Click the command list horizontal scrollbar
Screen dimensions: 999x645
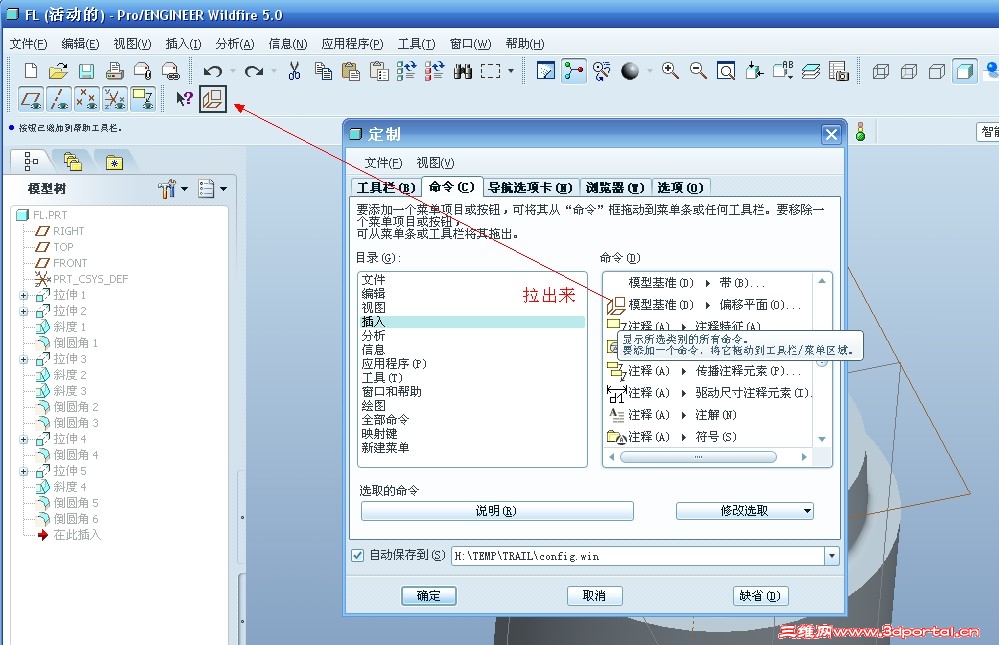[x=698, y=457]
